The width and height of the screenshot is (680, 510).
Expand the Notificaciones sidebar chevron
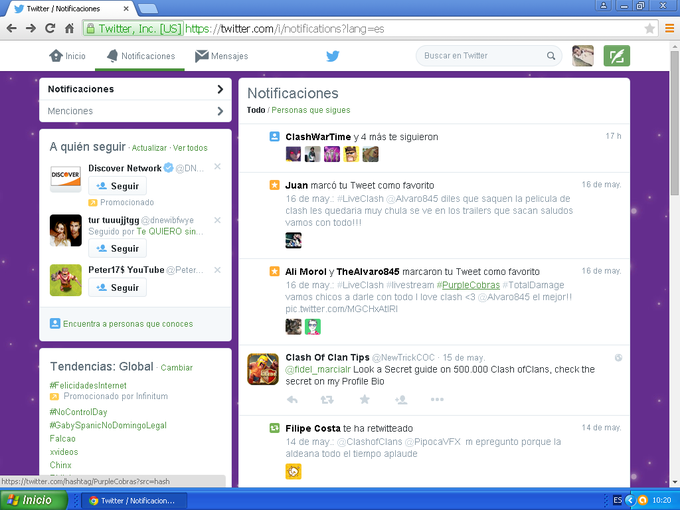(x=220, y=89)
